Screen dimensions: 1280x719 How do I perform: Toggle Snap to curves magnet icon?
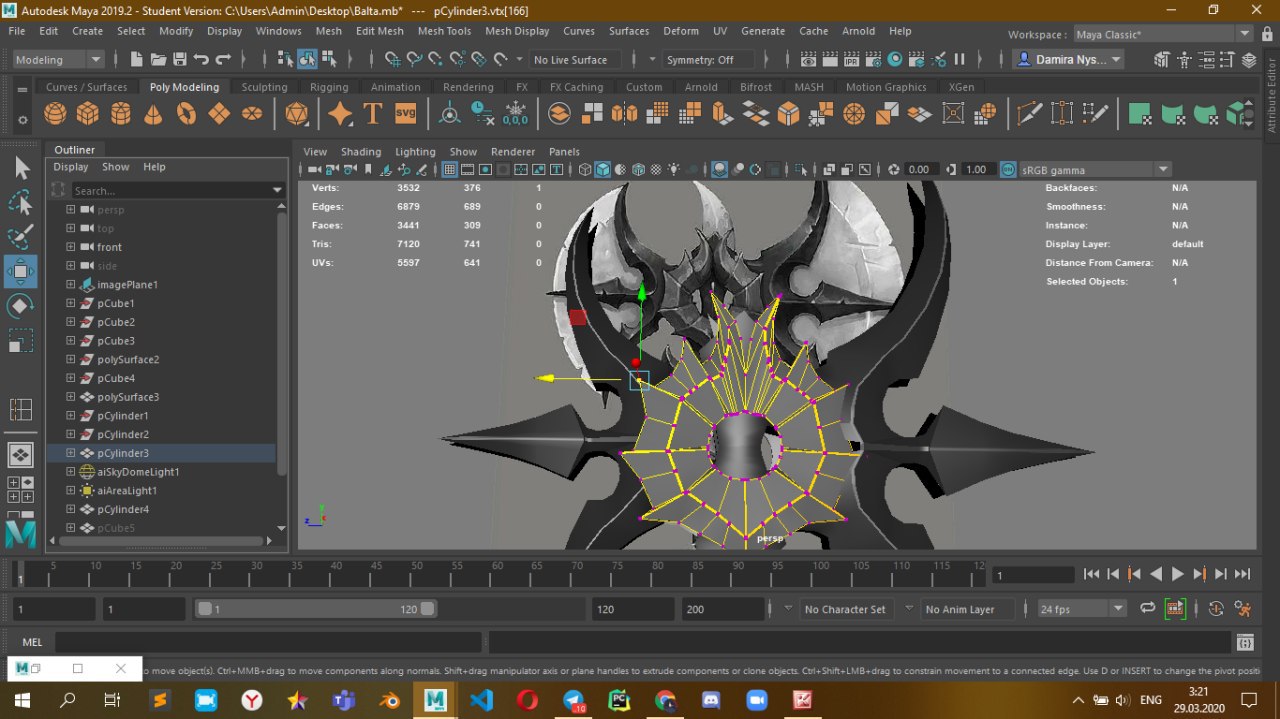(x=414, y=60)
